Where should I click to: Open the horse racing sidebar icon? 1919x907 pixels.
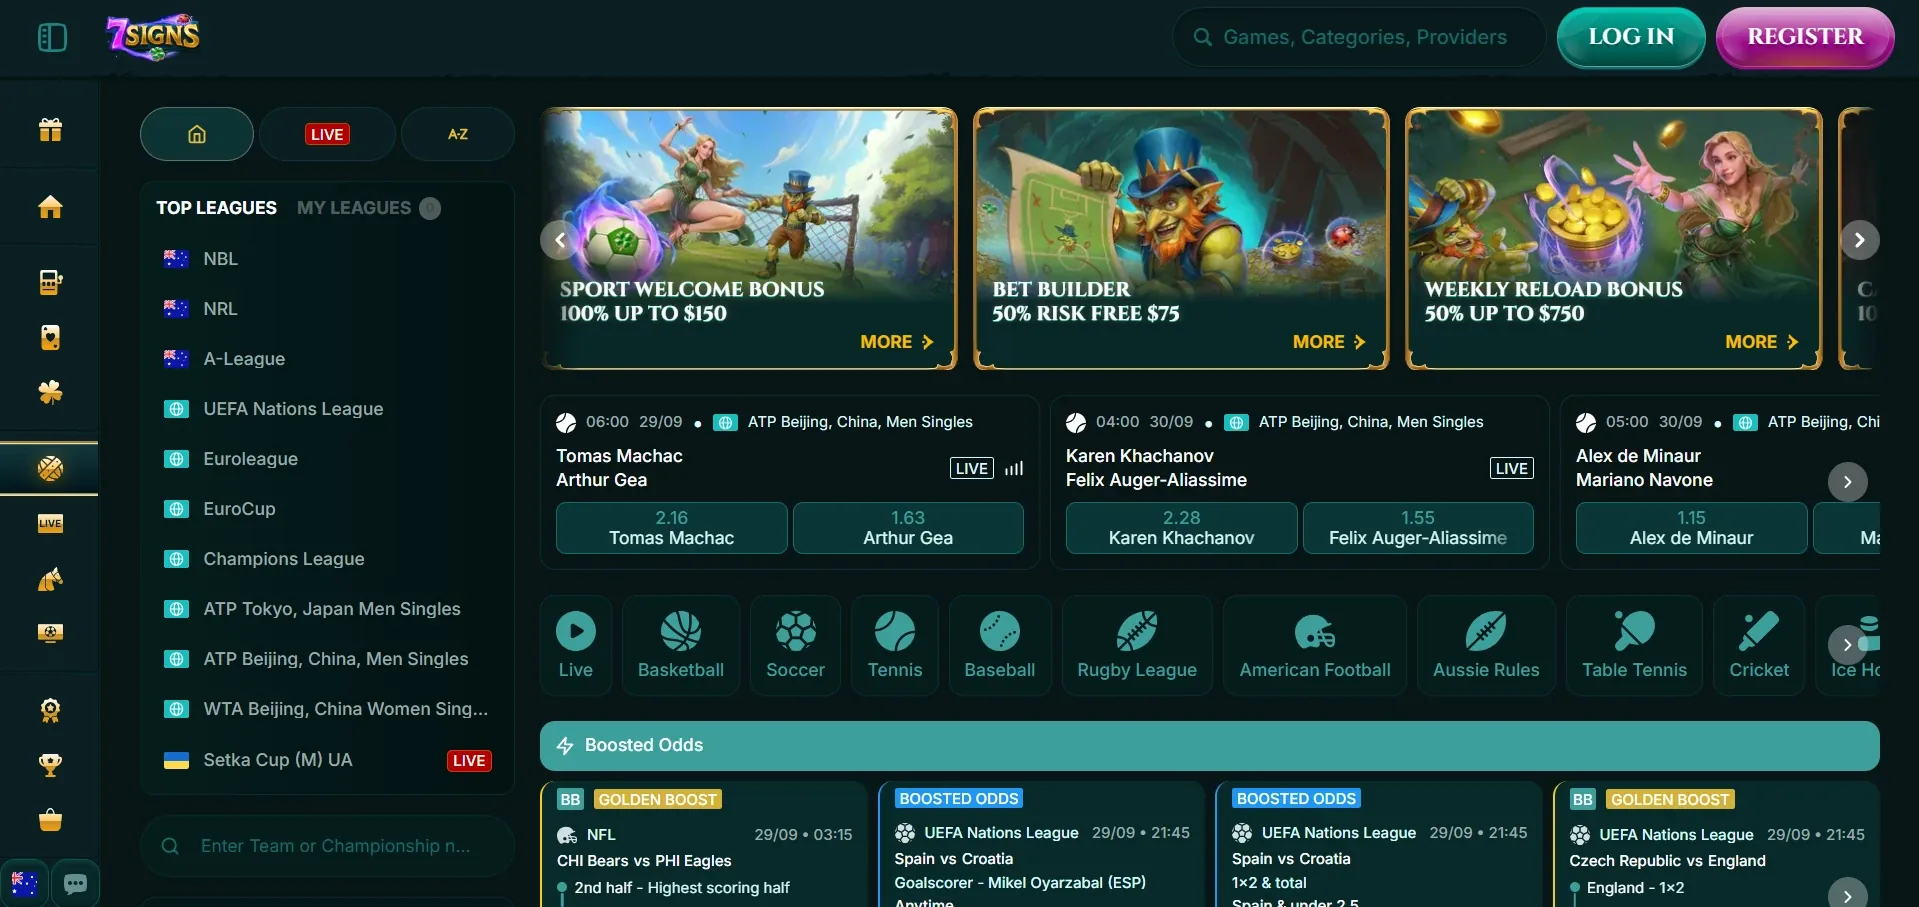tap(50, 578)
